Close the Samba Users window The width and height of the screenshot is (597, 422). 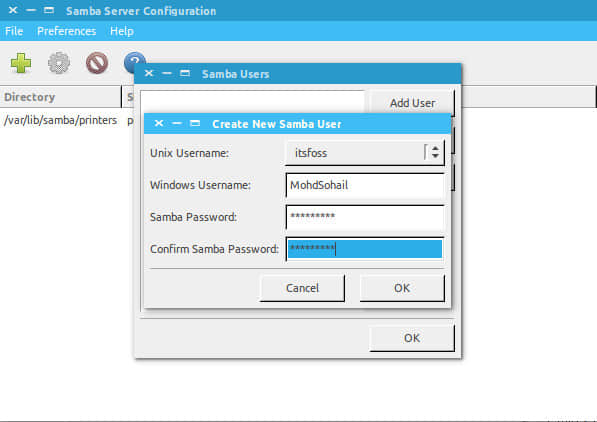pyautogui.click(x=149, y=73)
